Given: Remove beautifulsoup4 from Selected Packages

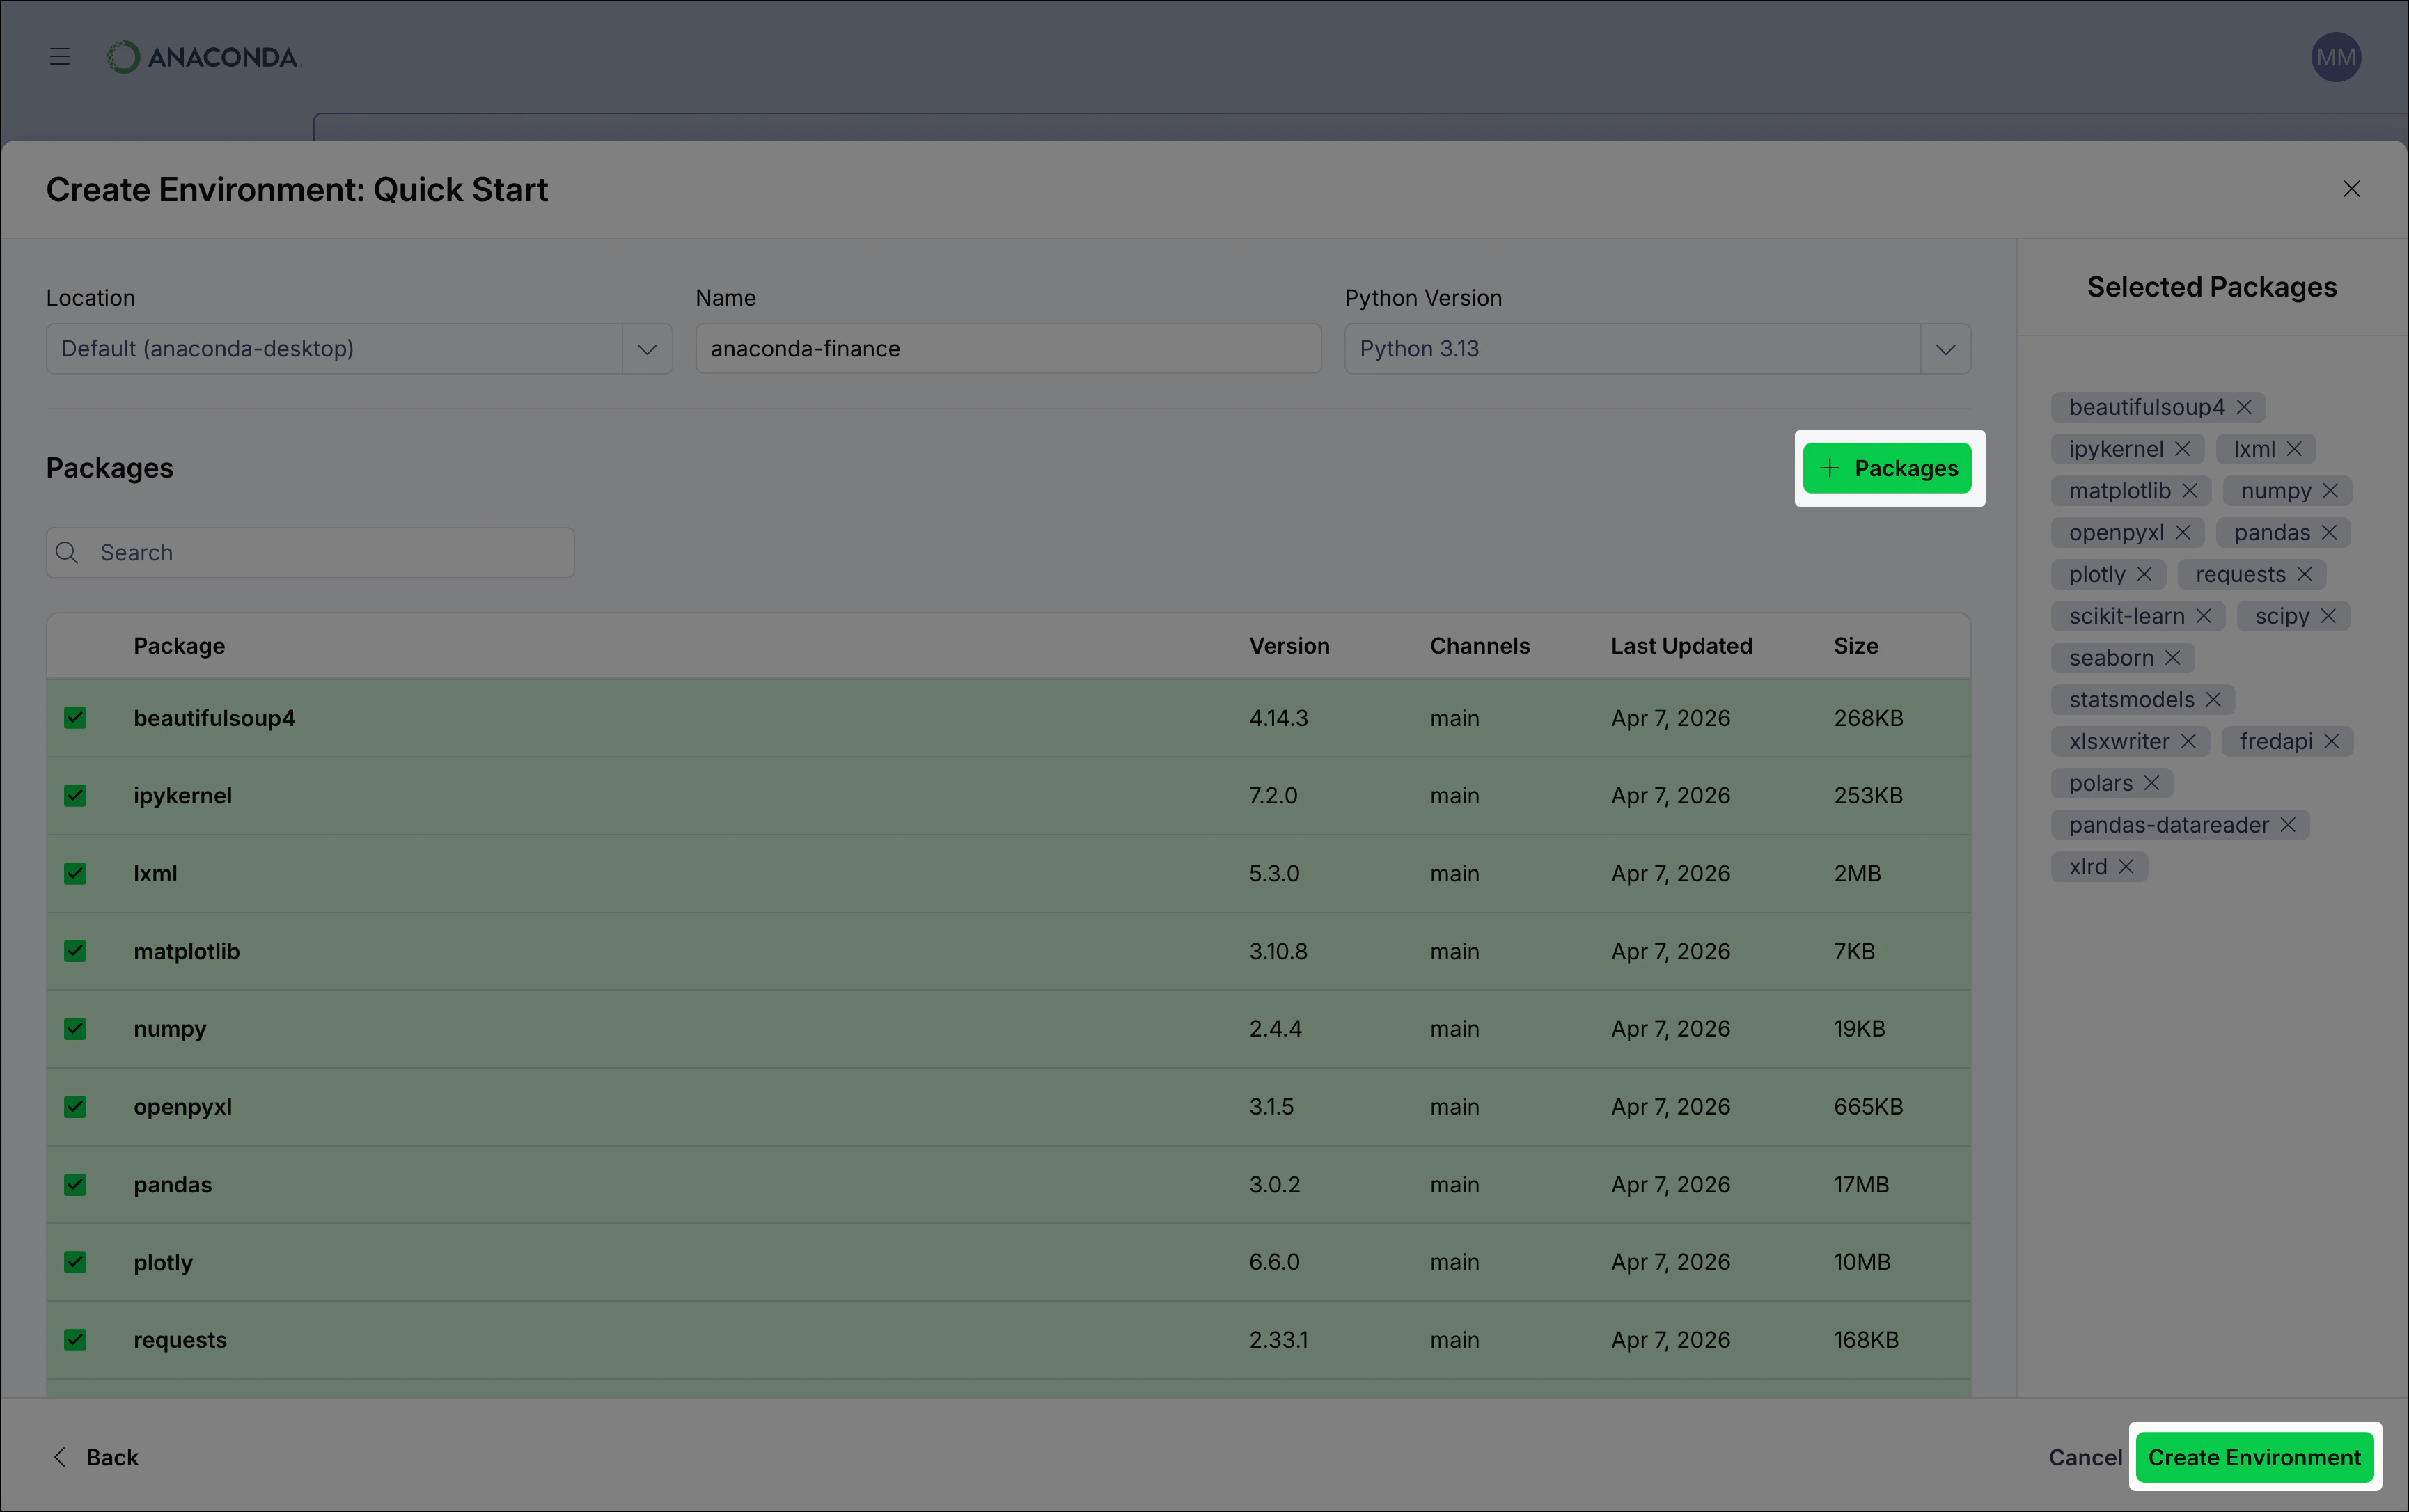Looking at the screenshot, I should coord(2246,407).
